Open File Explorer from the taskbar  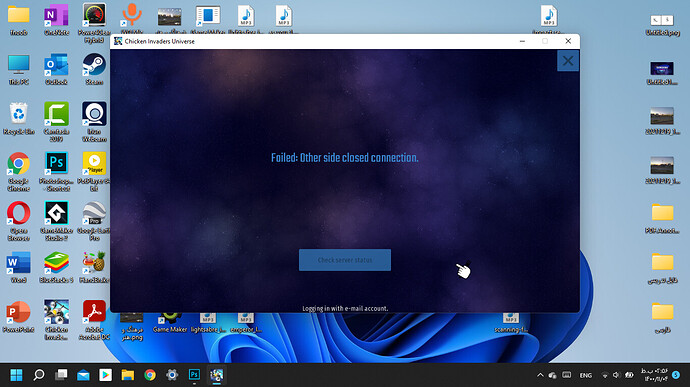pyautogui.click(x=128, y=375)
